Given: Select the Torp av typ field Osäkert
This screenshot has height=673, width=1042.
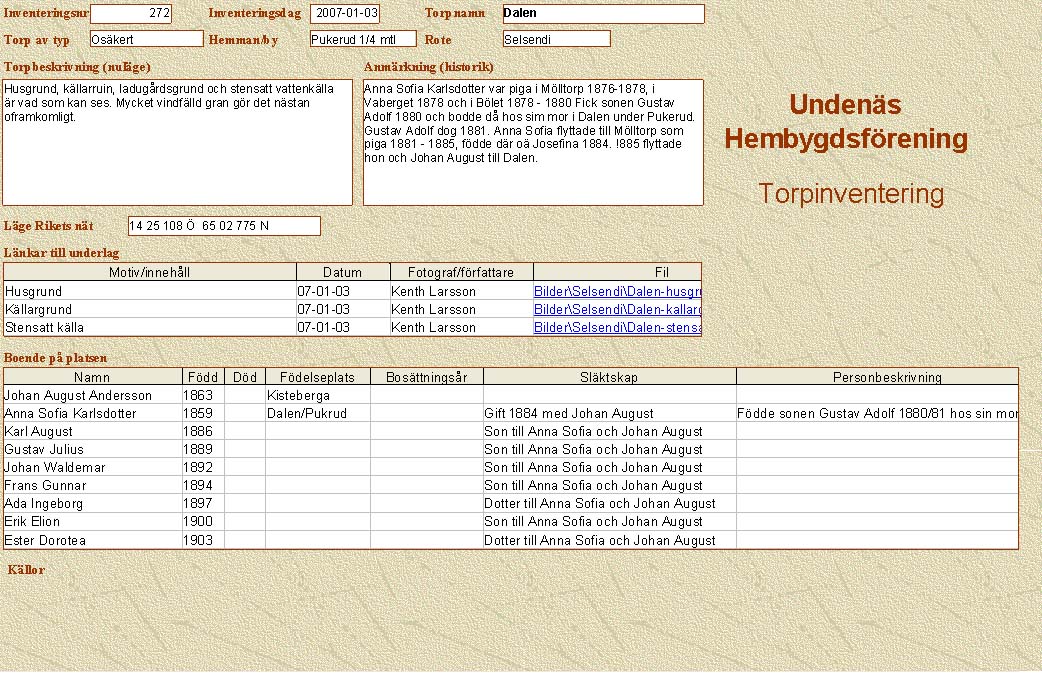Looking at the screenshot, I should [x=146, y=39].
